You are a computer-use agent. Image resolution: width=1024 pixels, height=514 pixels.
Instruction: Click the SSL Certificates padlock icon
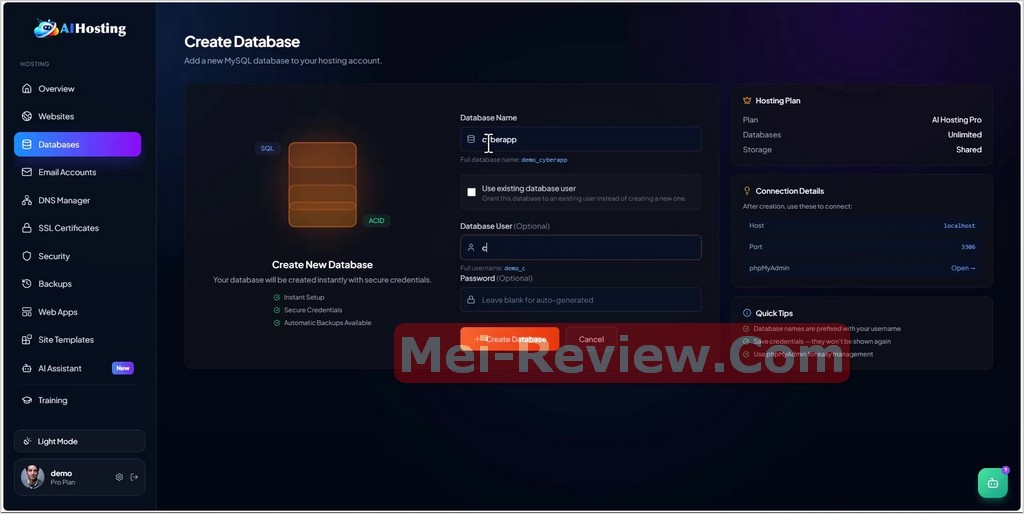click(x=27, y=228)
